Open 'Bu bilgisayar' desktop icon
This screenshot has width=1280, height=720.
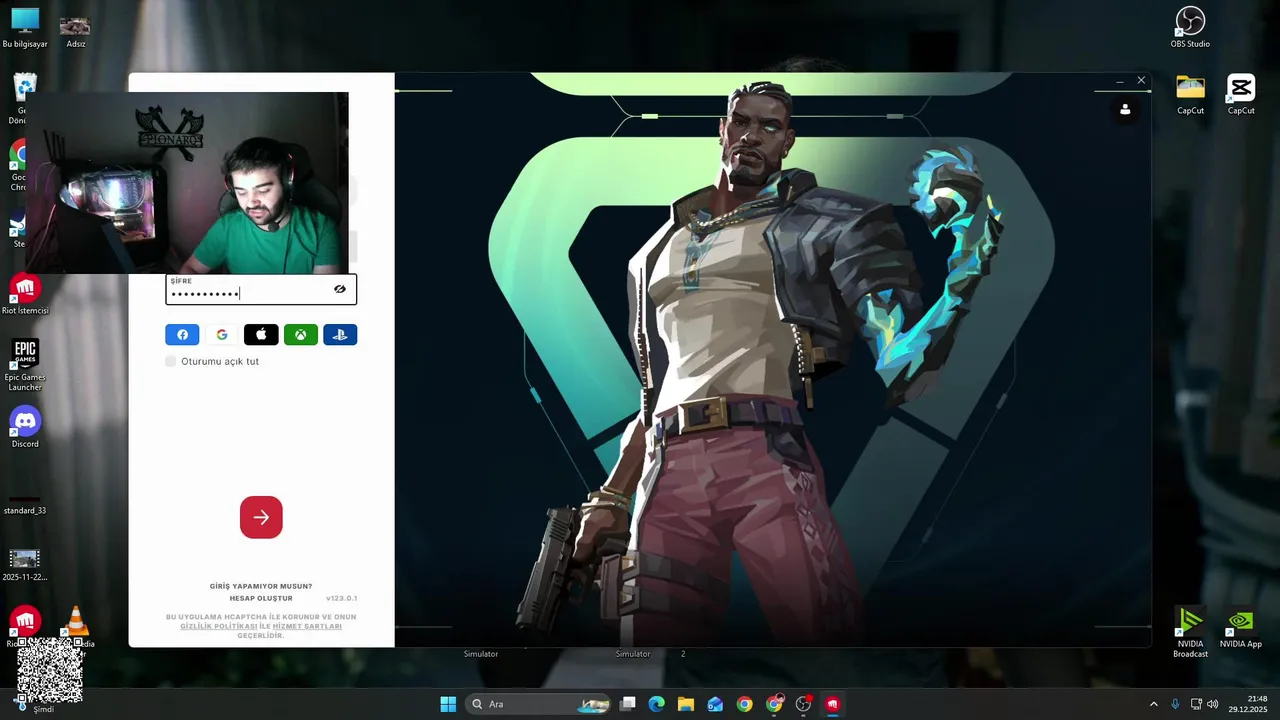click(25, 28)
